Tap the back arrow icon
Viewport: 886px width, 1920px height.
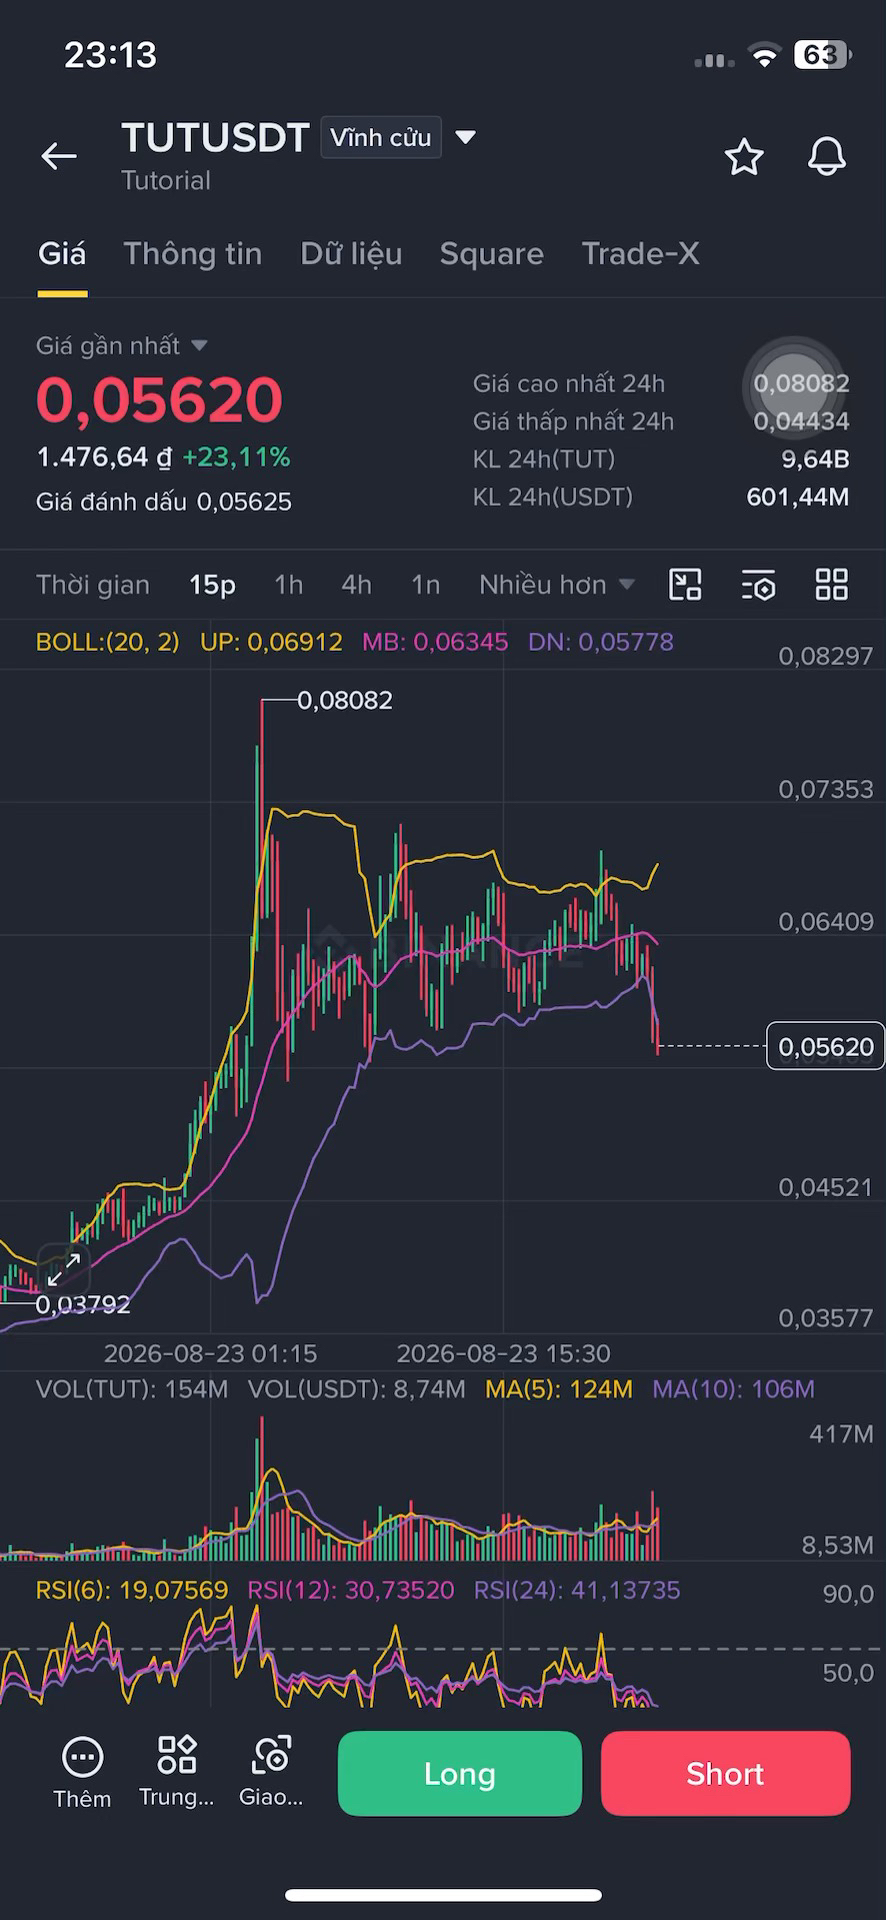pos(59,156)
